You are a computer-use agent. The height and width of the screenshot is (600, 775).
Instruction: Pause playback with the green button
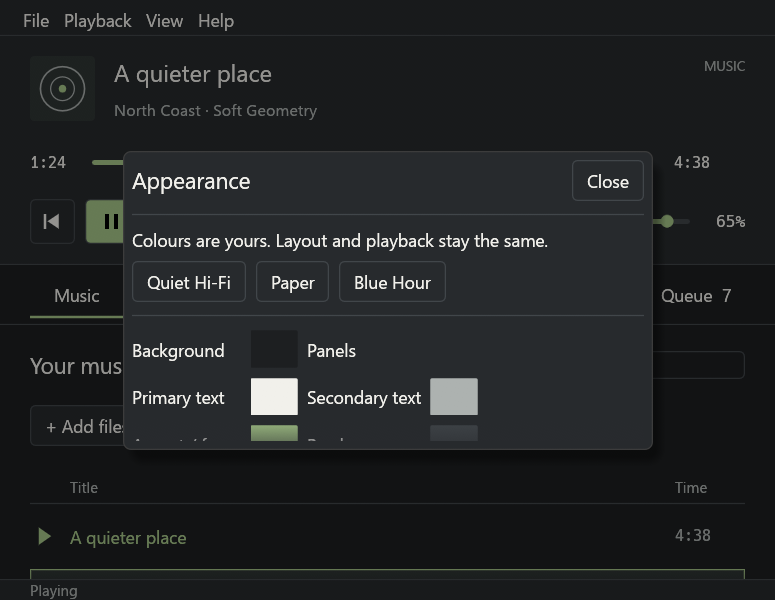coord(105,221)
